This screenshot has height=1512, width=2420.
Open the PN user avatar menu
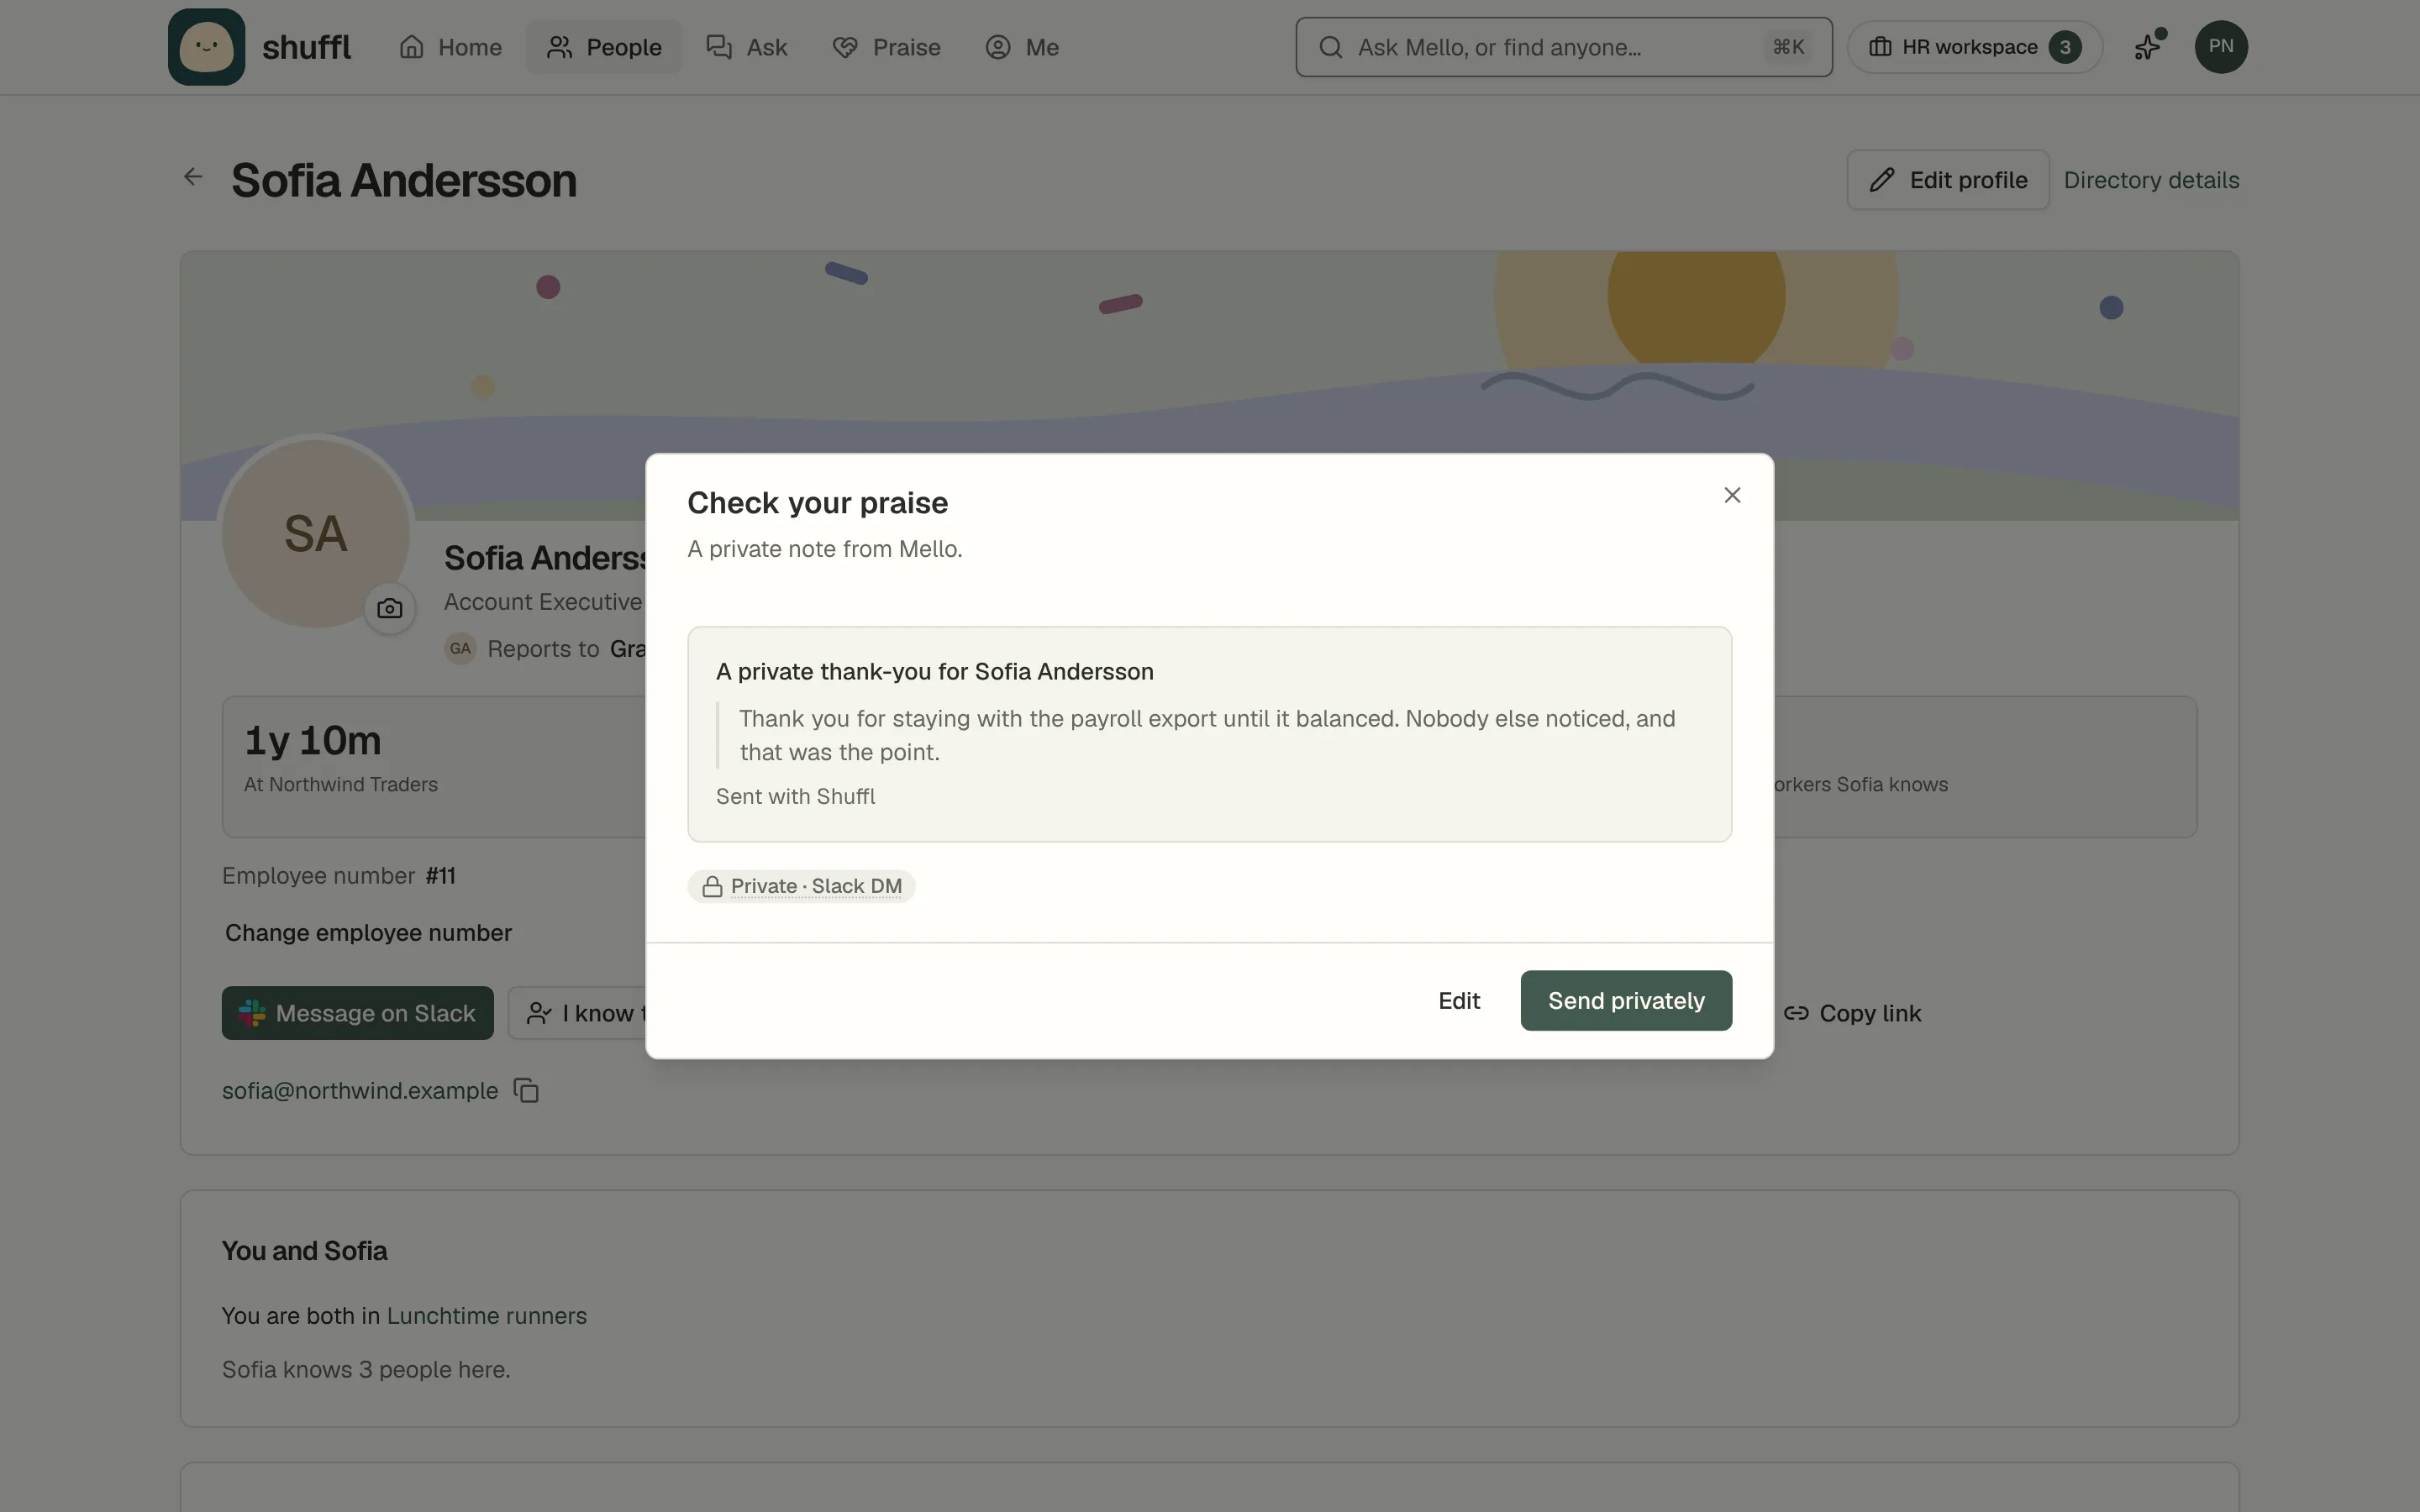pos(2220,47)
